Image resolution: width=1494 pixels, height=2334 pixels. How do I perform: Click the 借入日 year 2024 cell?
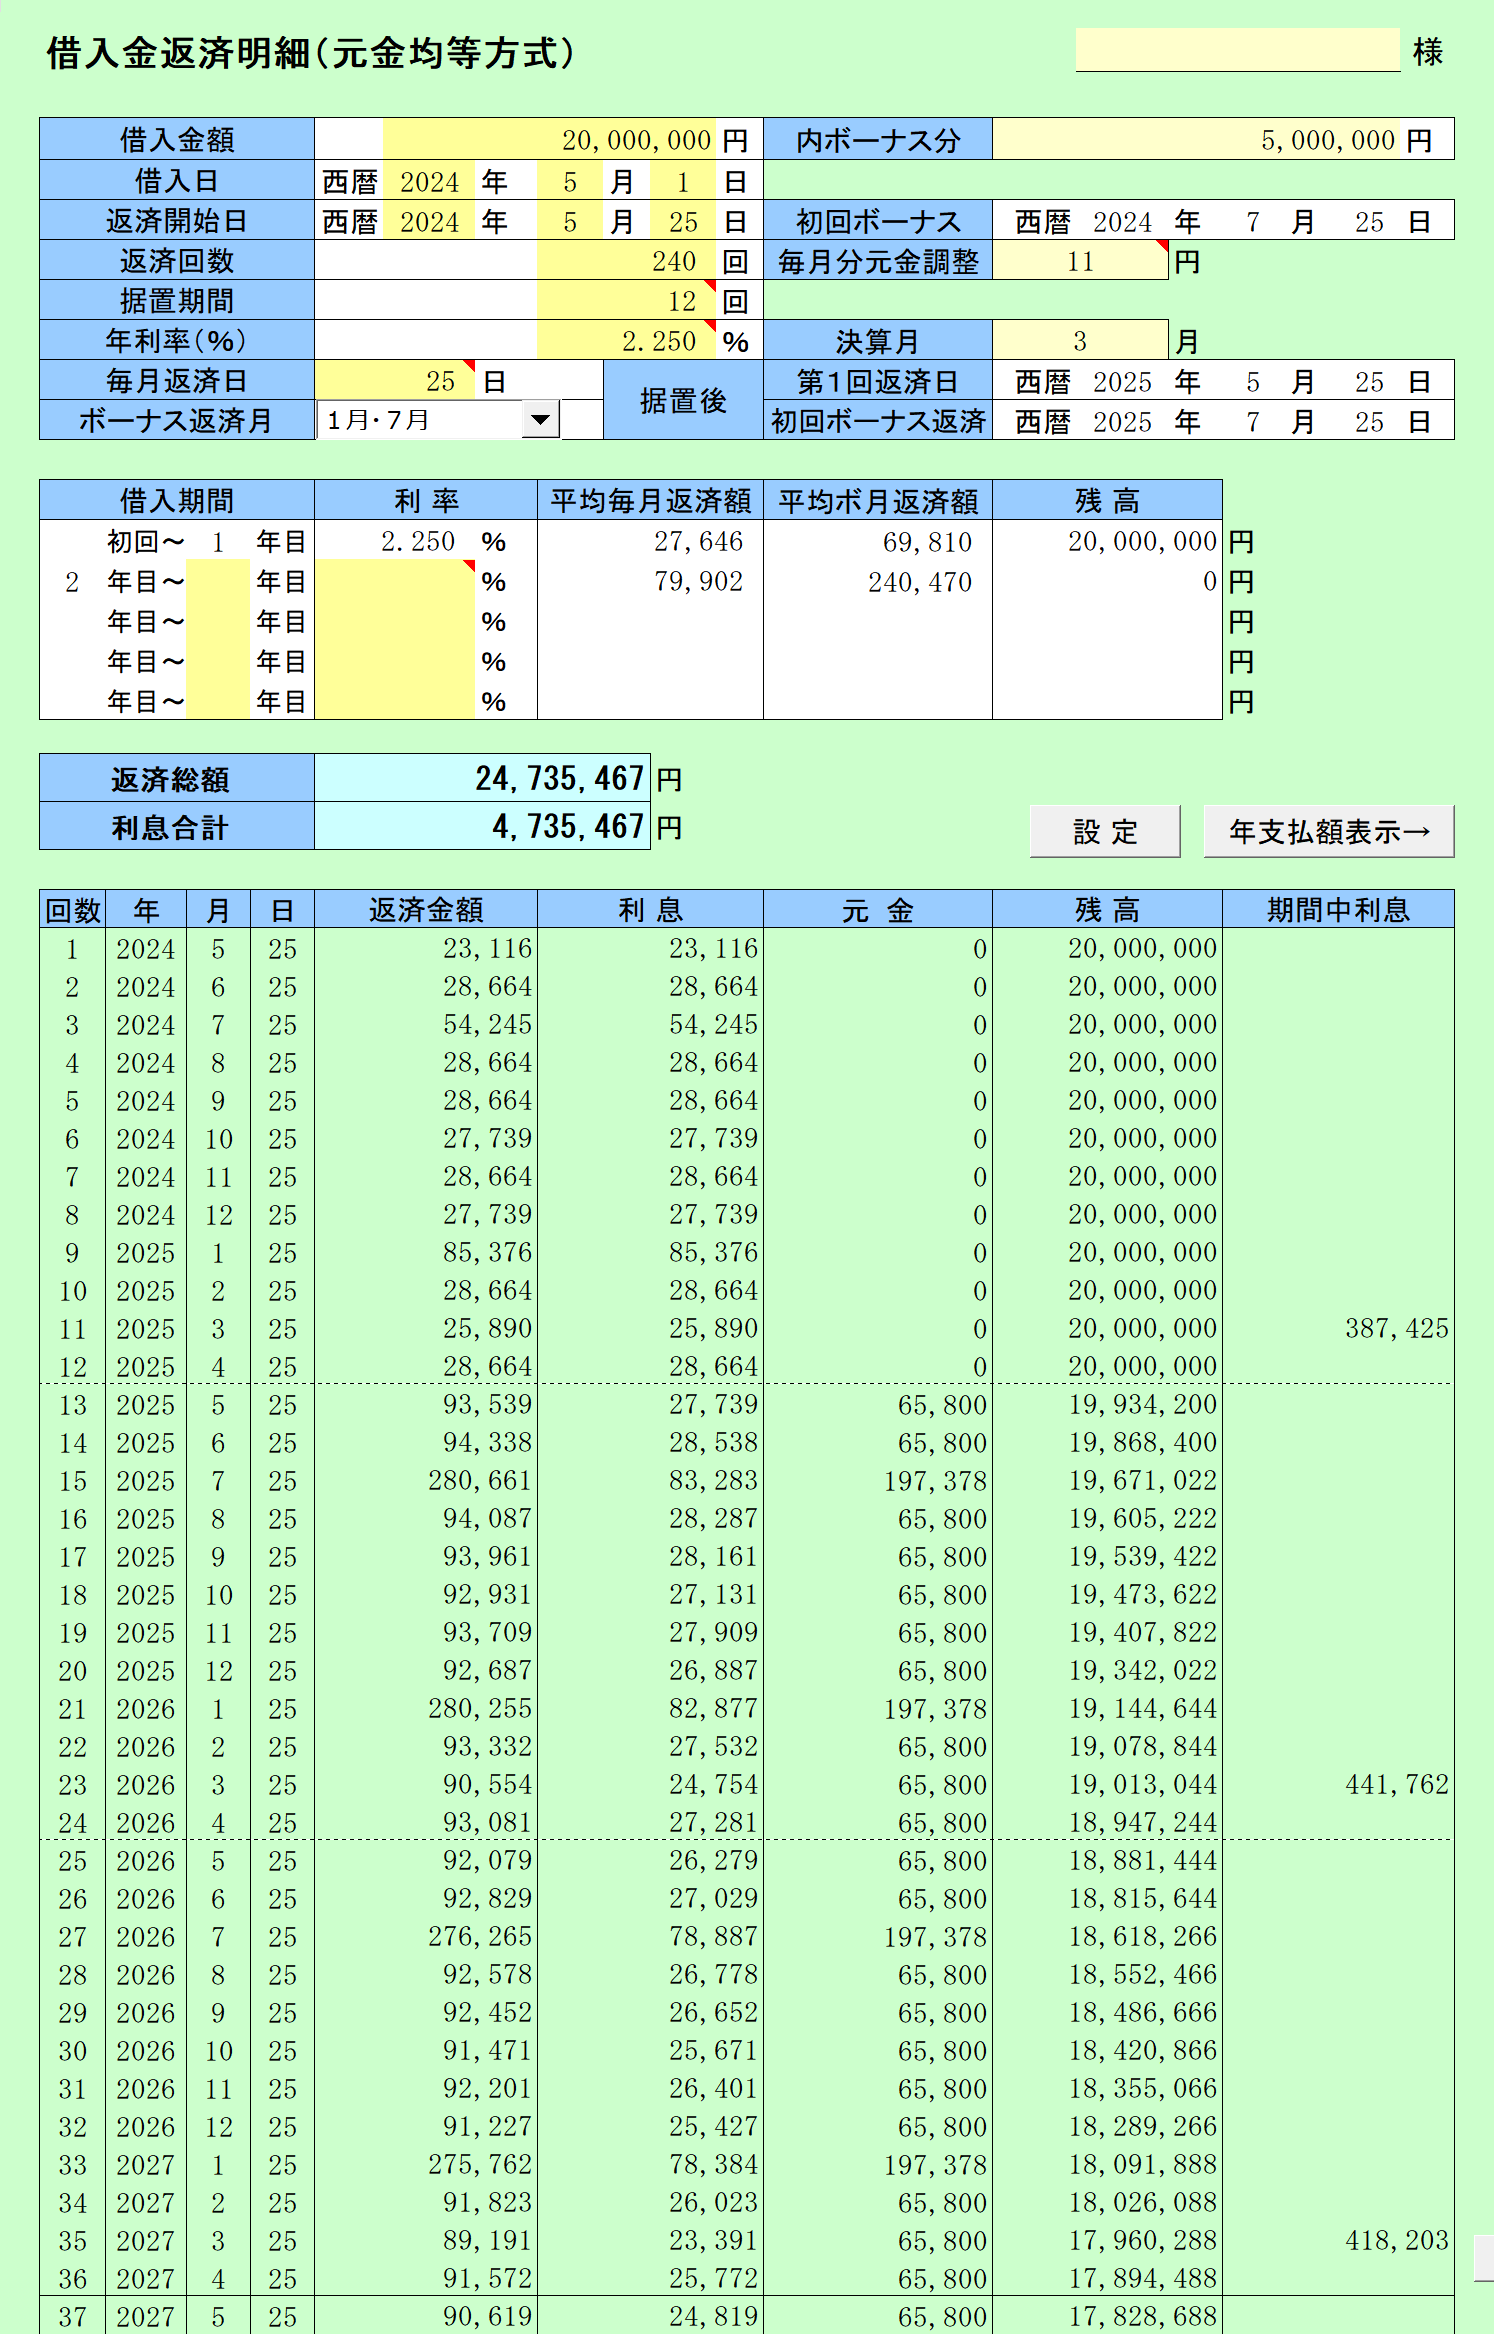pos(429,182)
